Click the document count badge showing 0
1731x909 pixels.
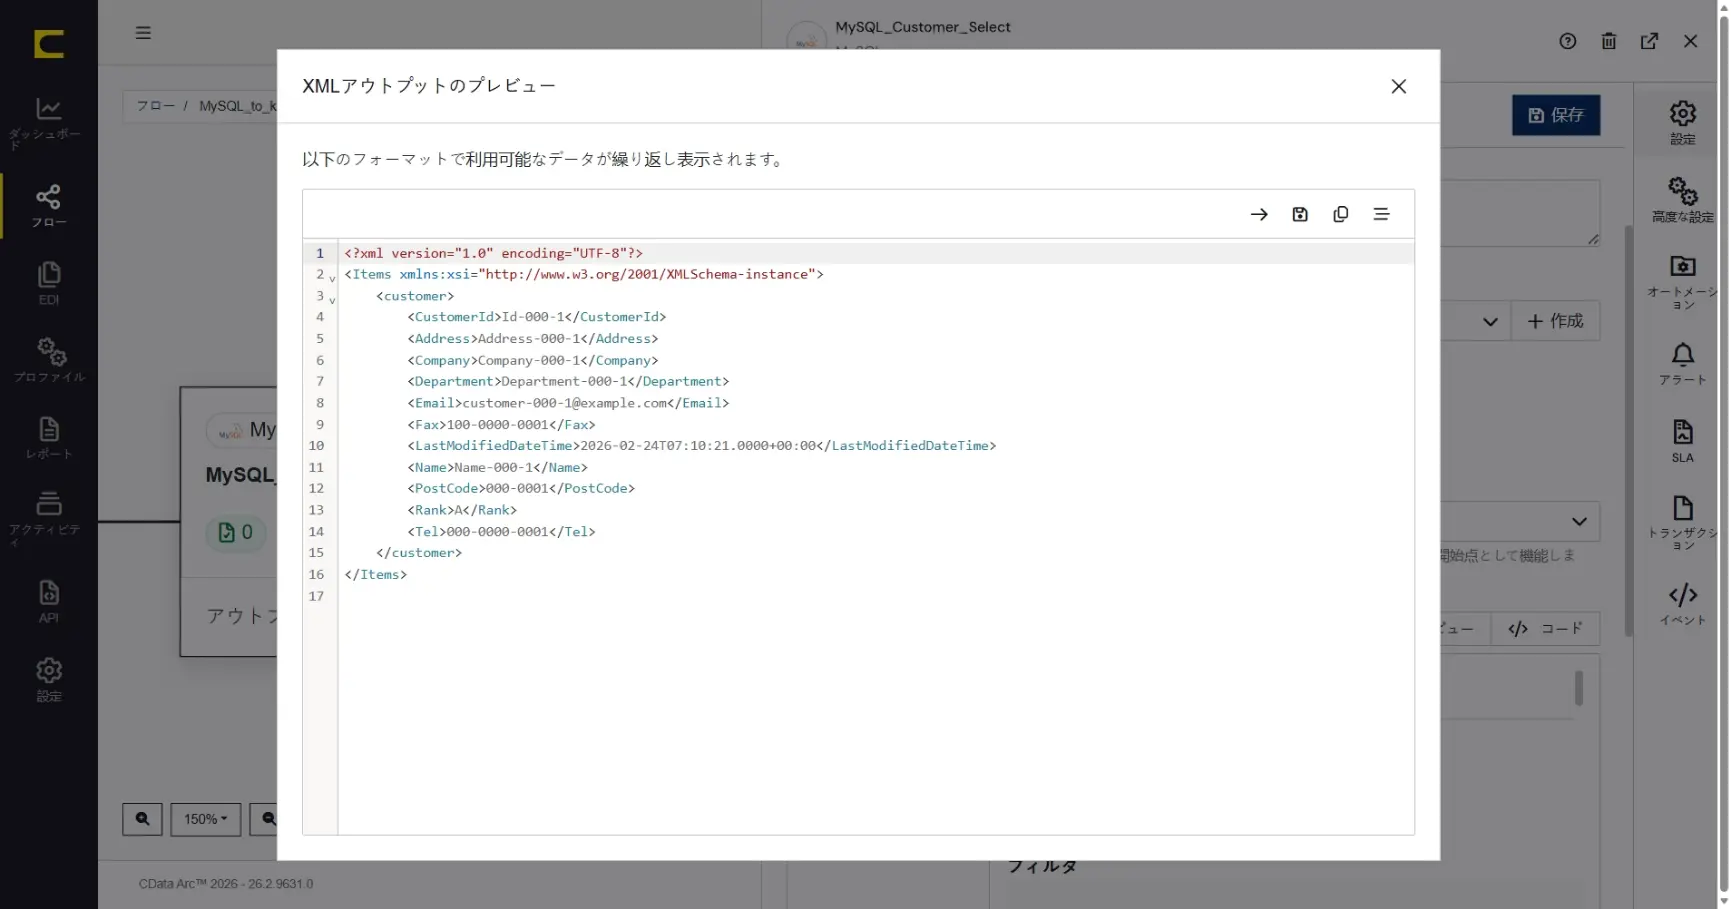click(x=236, y=533)
